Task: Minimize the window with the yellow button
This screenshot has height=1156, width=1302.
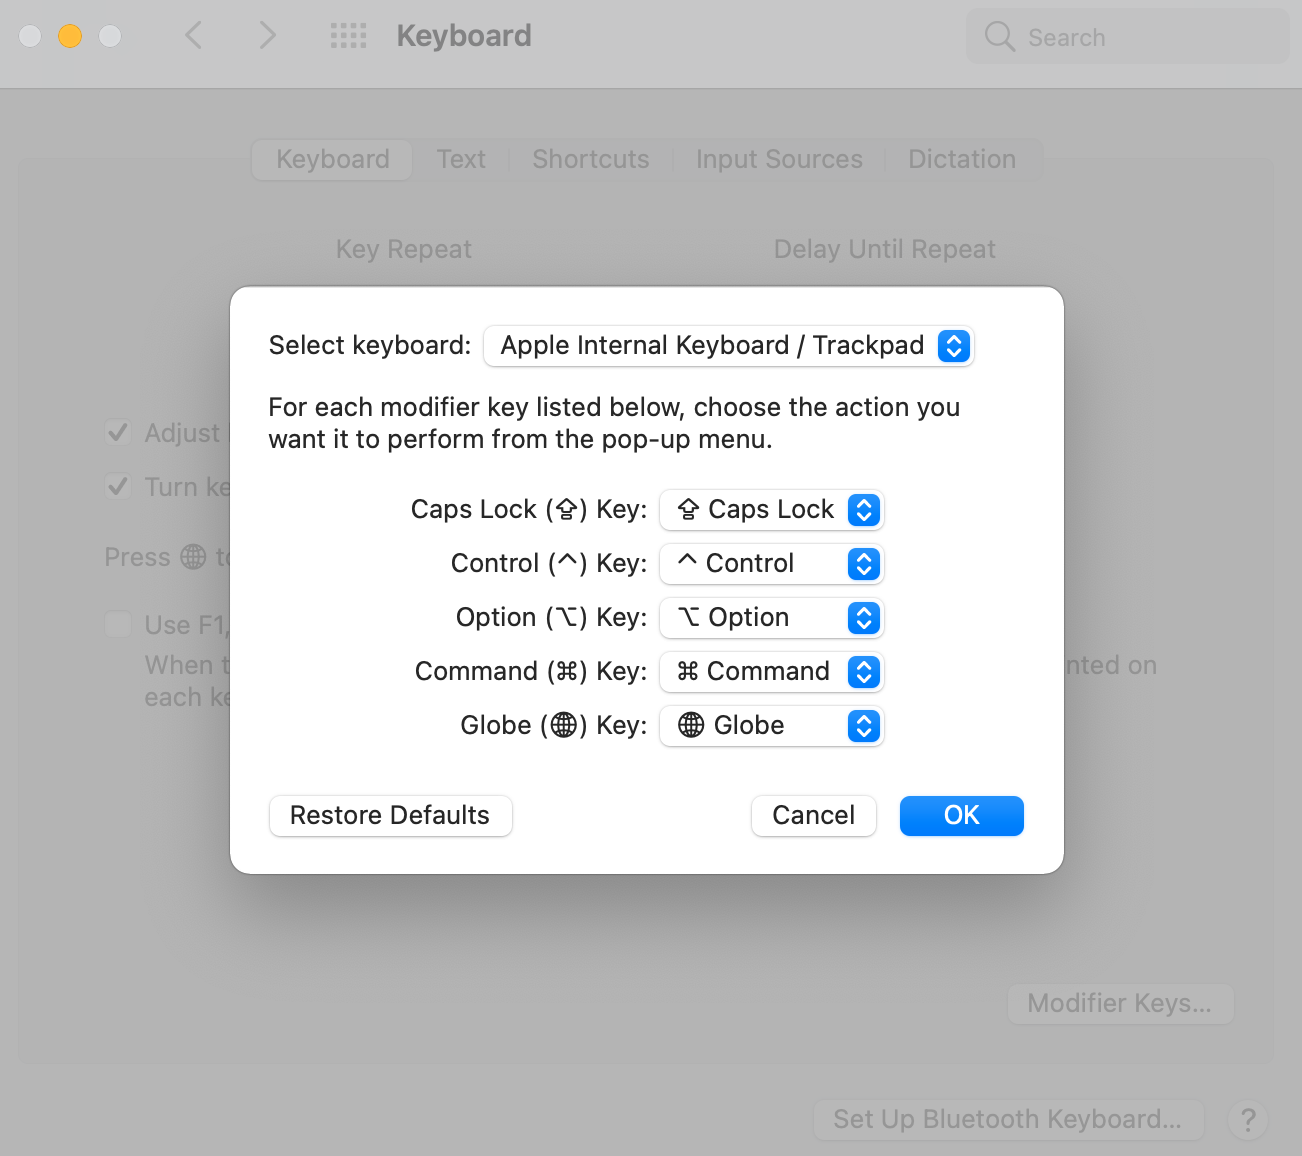Action: pyautogui.click(x=70, y=36)
